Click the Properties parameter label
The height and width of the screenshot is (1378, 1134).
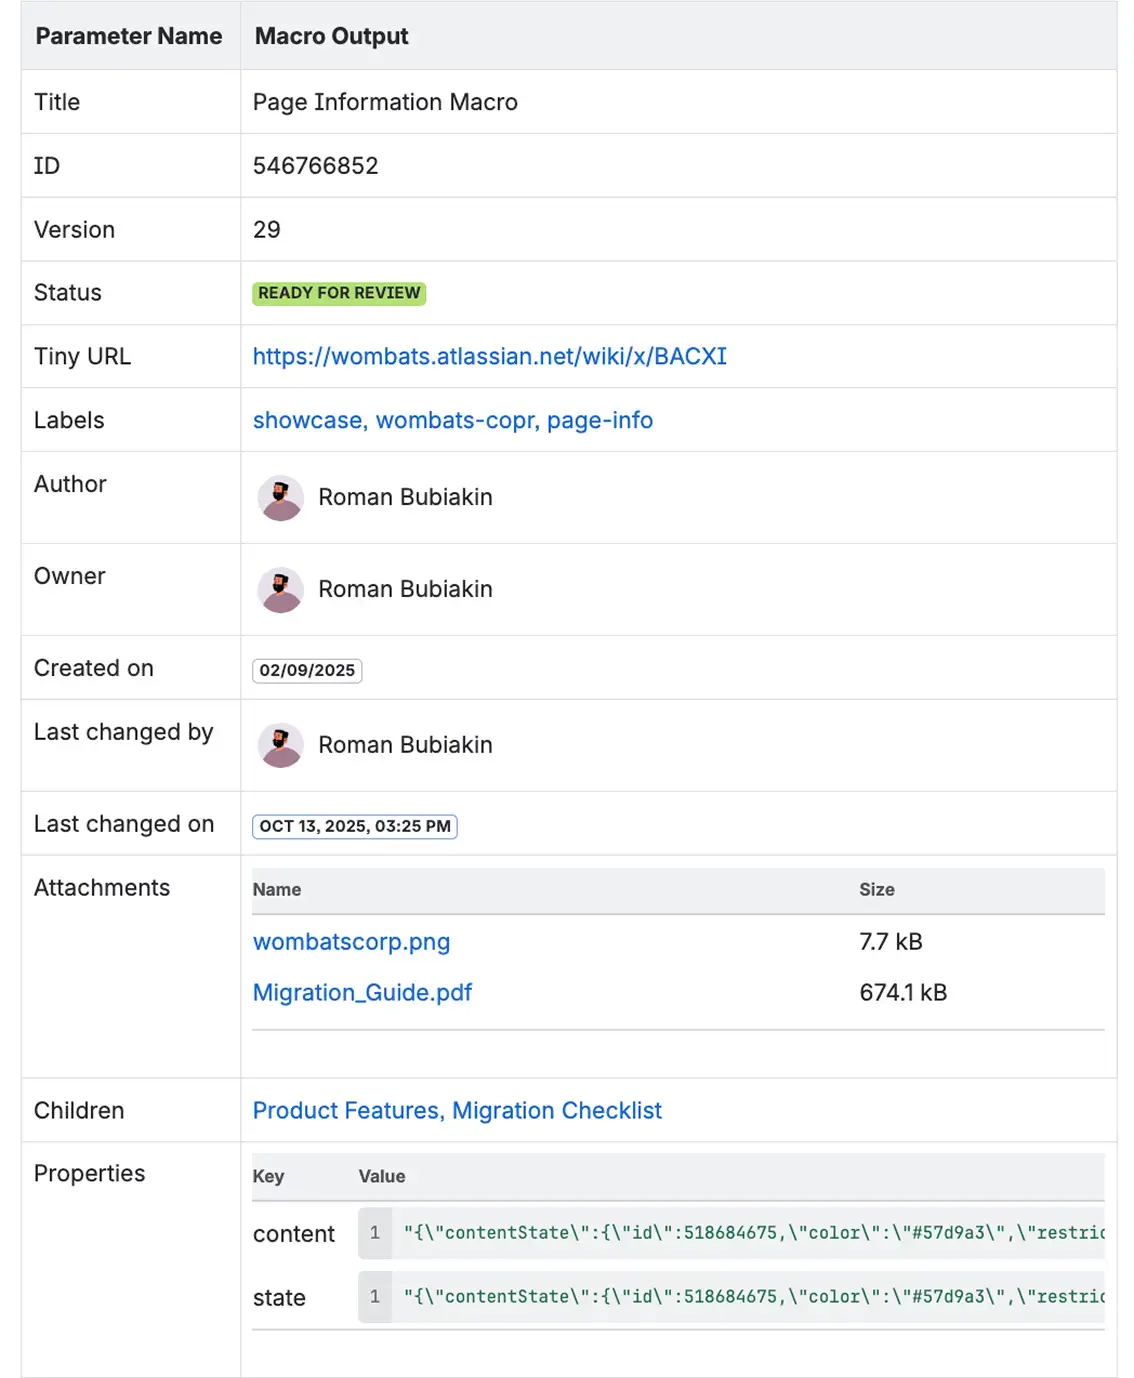point(90,1174)
